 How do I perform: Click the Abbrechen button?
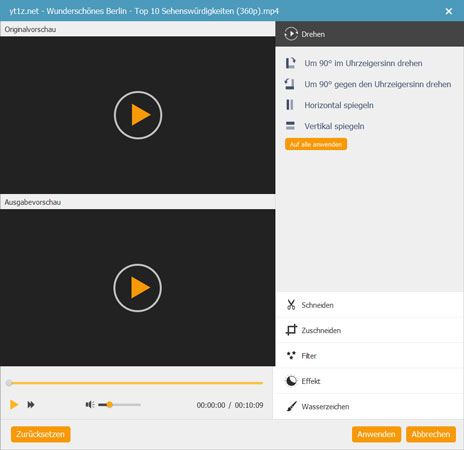(x=431, y=434)
